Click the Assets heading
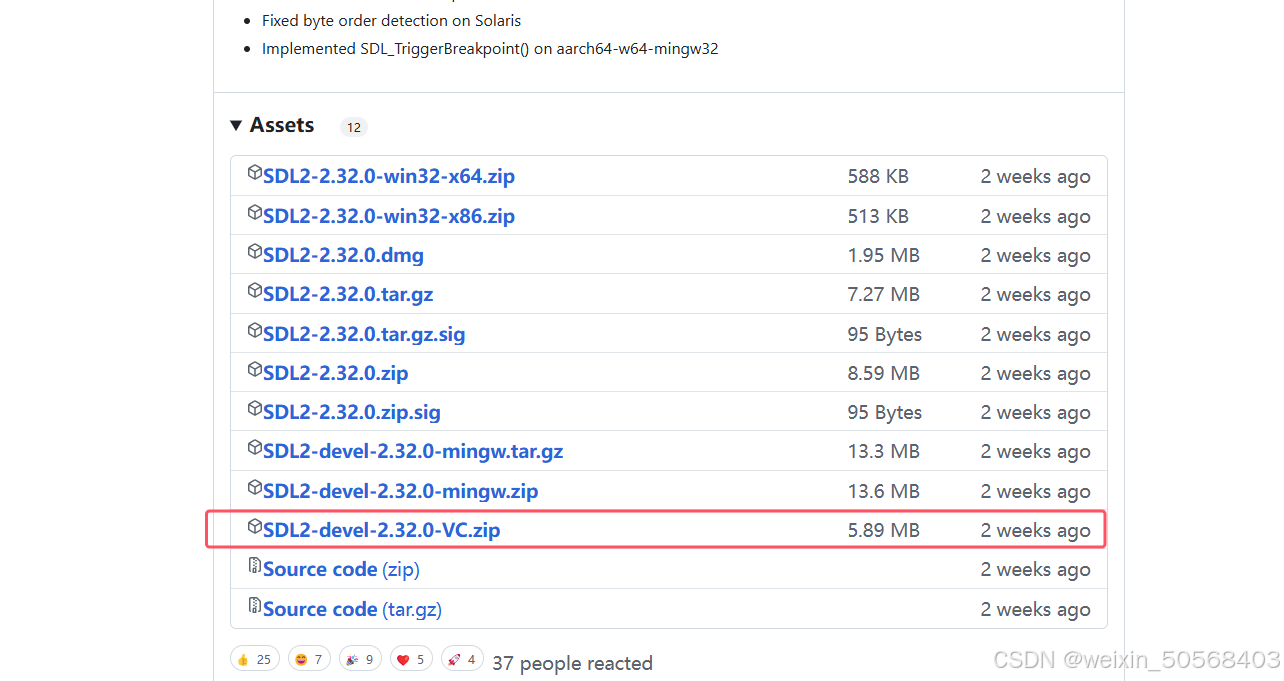The height and width of the screenshot is (681, 1284). pyautogui.click(x=282, y=125)
